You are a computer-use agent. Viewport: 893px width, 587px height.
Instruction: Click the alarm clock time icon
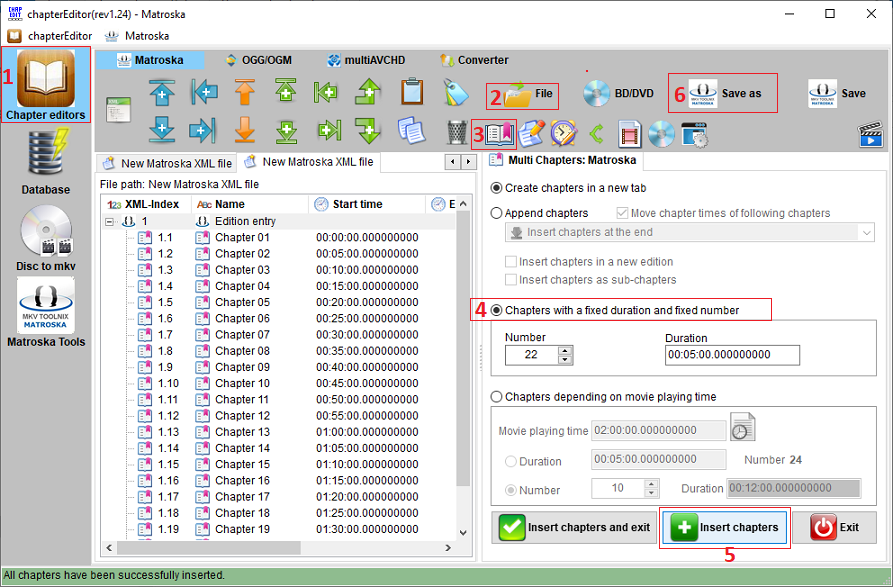(563, 134)
